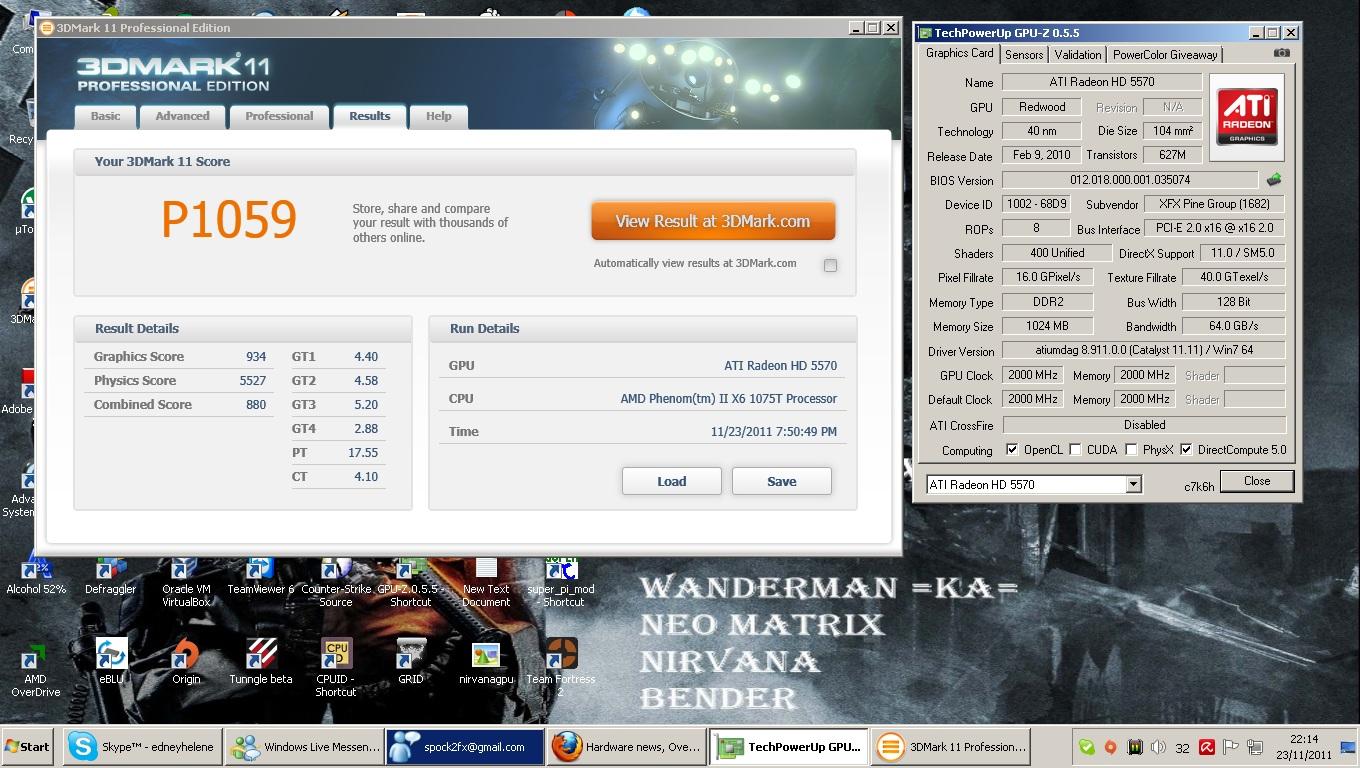The height and width of the screenshot is (768, 1360).
Task: Open Oracle VM VirtualBox desktop shortcut
Action: click(x=186, y=583)
